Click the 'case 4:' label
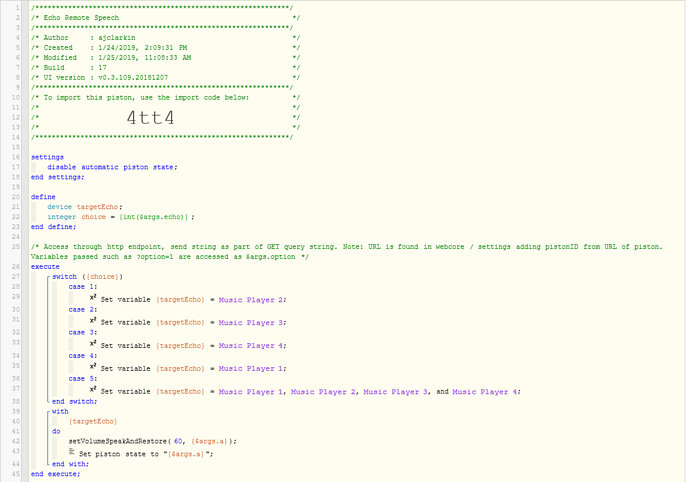The image size is (690, 482). 83,356
